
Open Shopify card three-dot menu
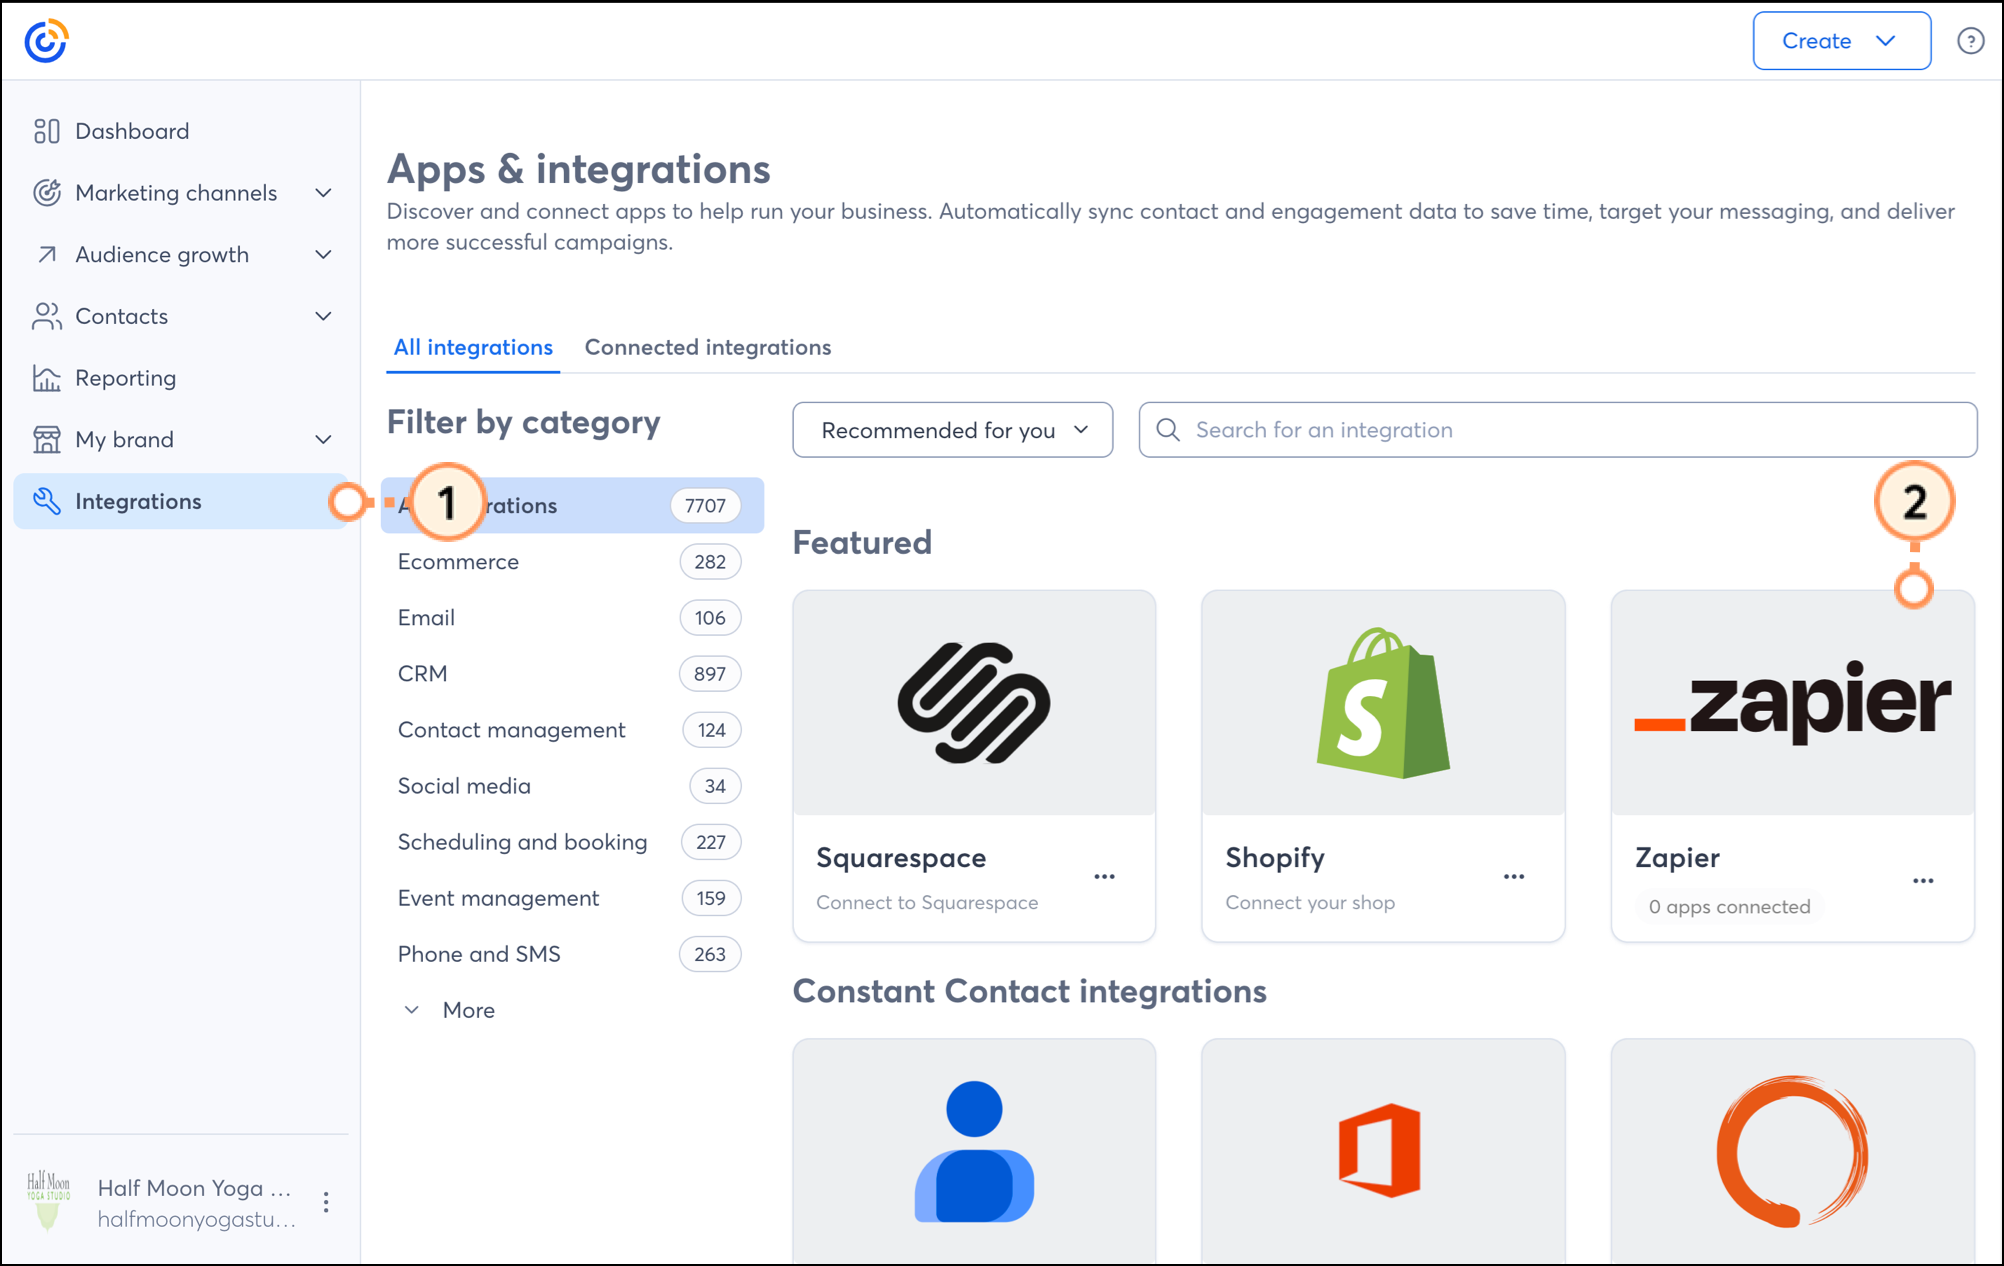(1513, 877)
